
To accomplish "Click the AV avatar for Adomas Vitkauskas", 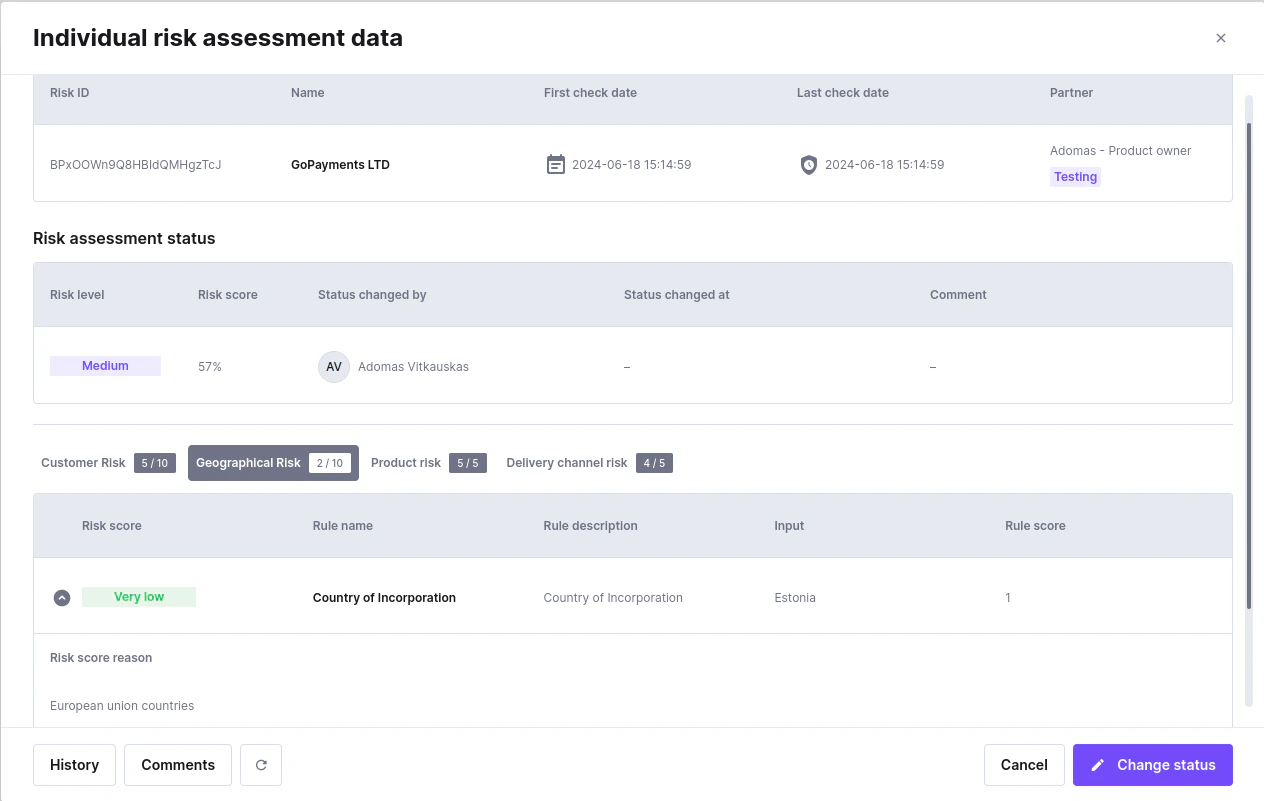I will click(x=334, y=367).
